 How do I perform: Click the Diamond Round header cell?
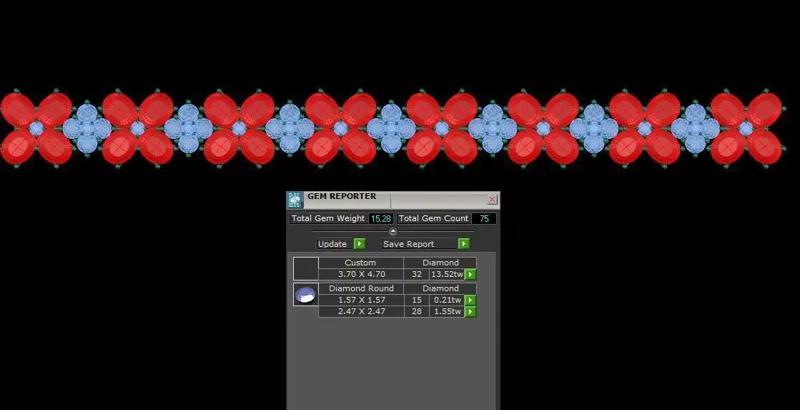(360, 288)
